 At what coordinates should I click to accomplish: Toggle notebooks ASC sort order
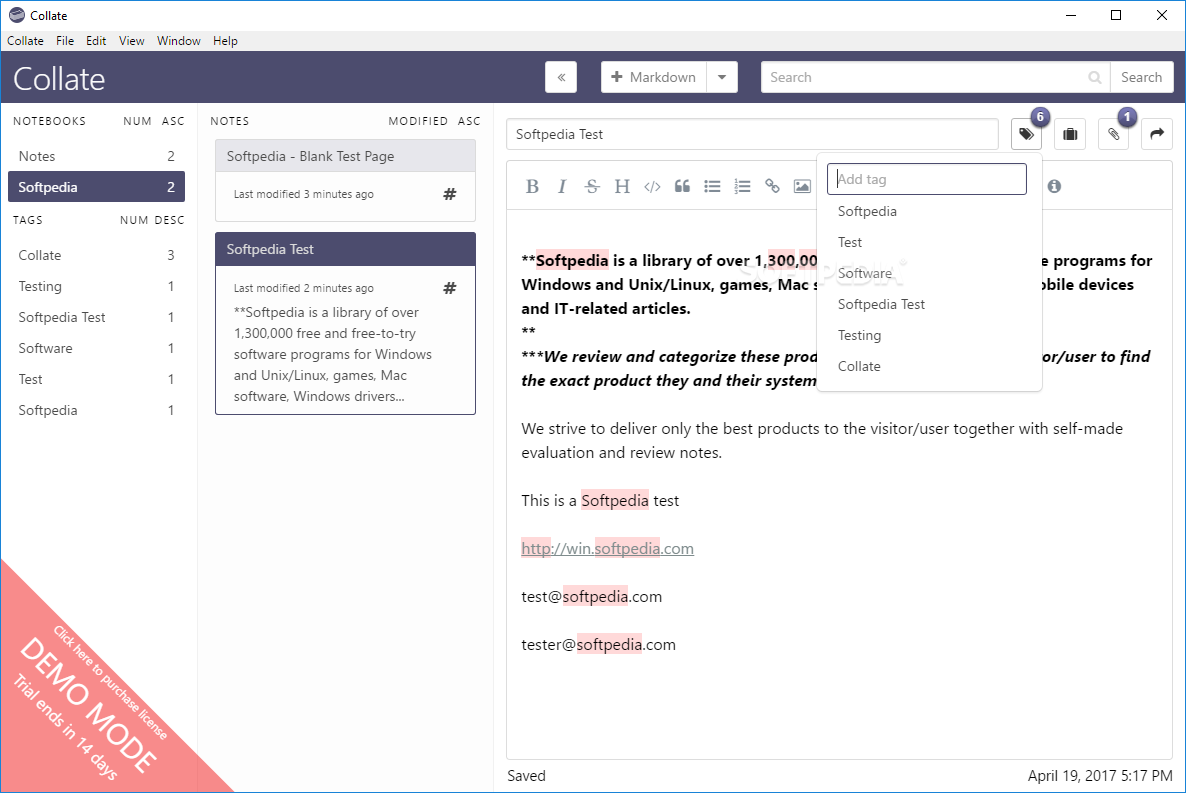click(173, 121)
